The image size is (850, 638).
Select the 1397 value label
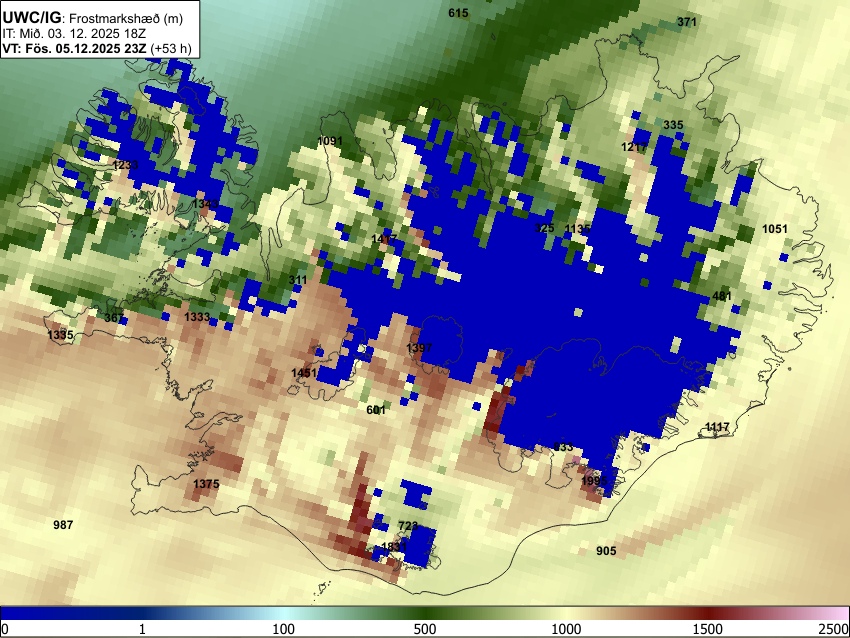[419, 347]
